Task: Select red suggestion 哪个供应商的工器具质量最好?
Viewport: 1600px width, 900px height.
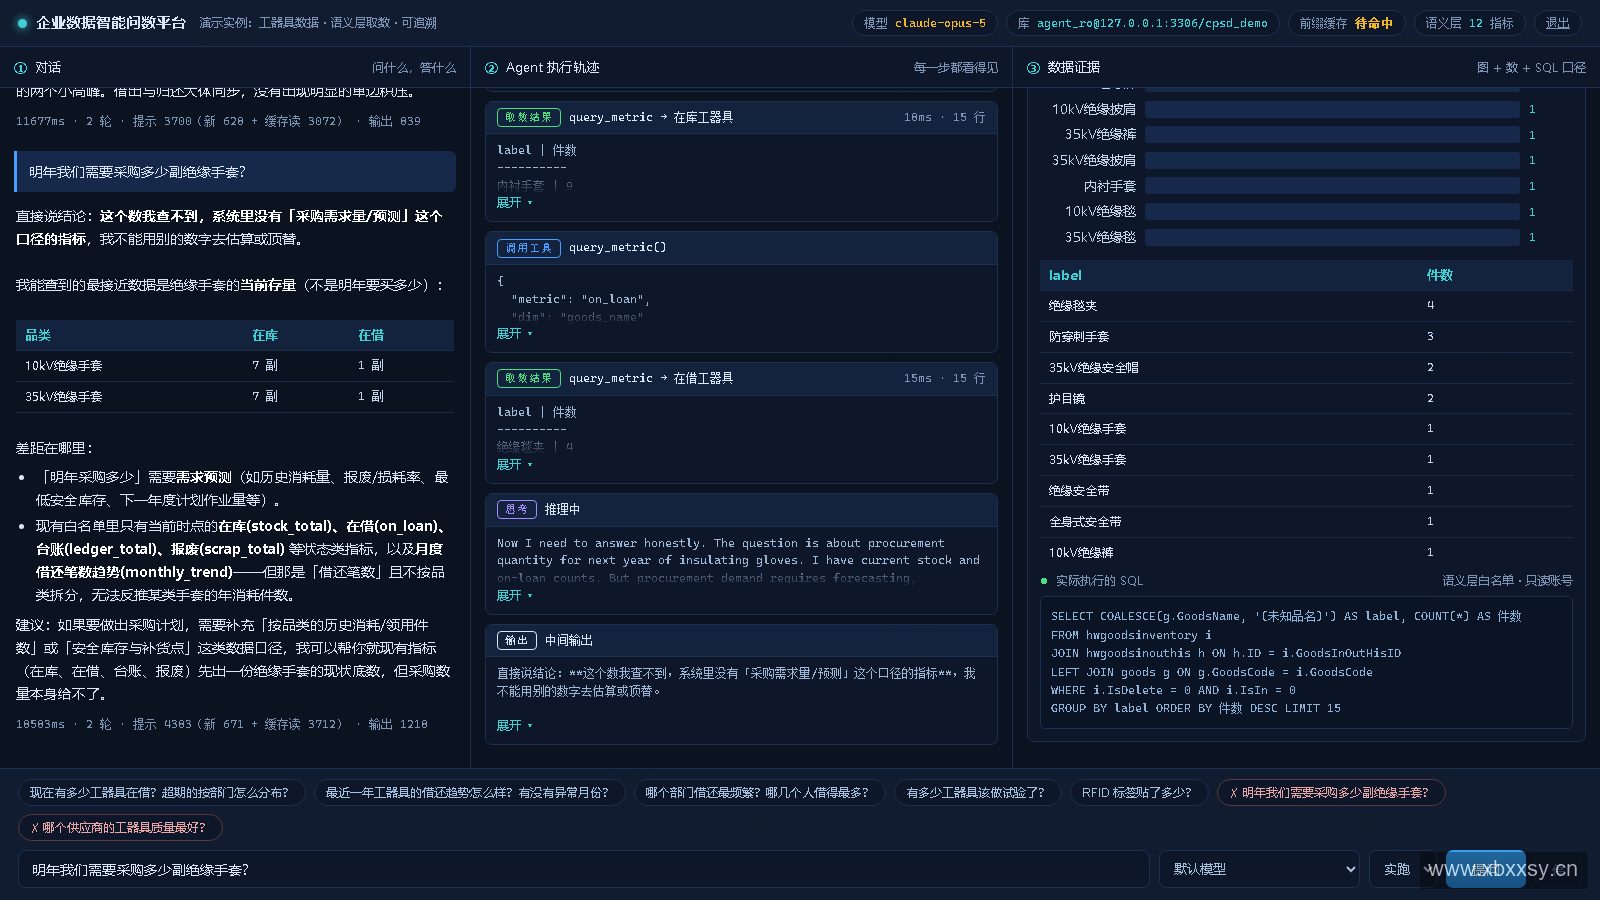Action: (x=119, y=828)
